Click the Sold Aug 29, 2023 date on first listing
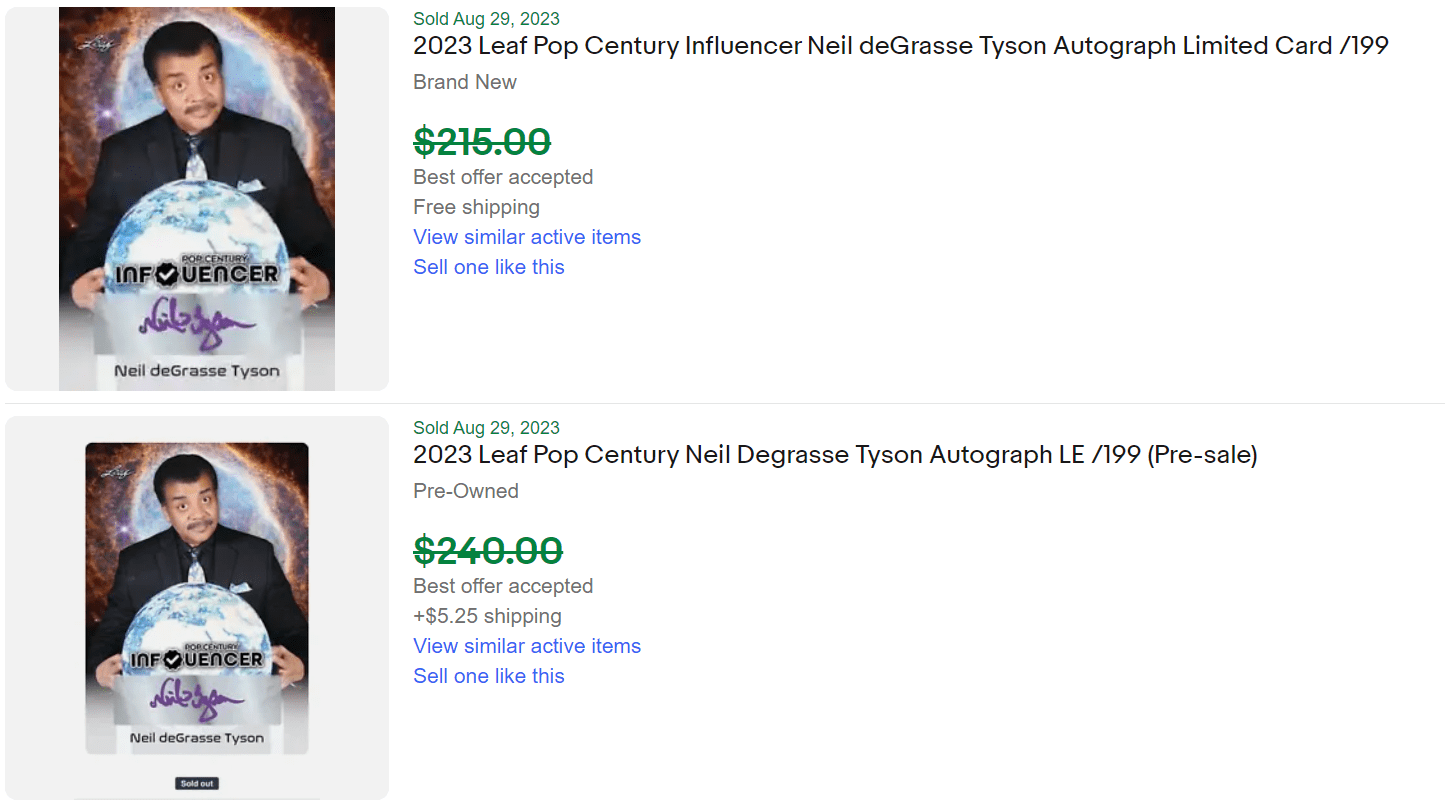This screenshot has height=808, width=1445. point(486,18)
